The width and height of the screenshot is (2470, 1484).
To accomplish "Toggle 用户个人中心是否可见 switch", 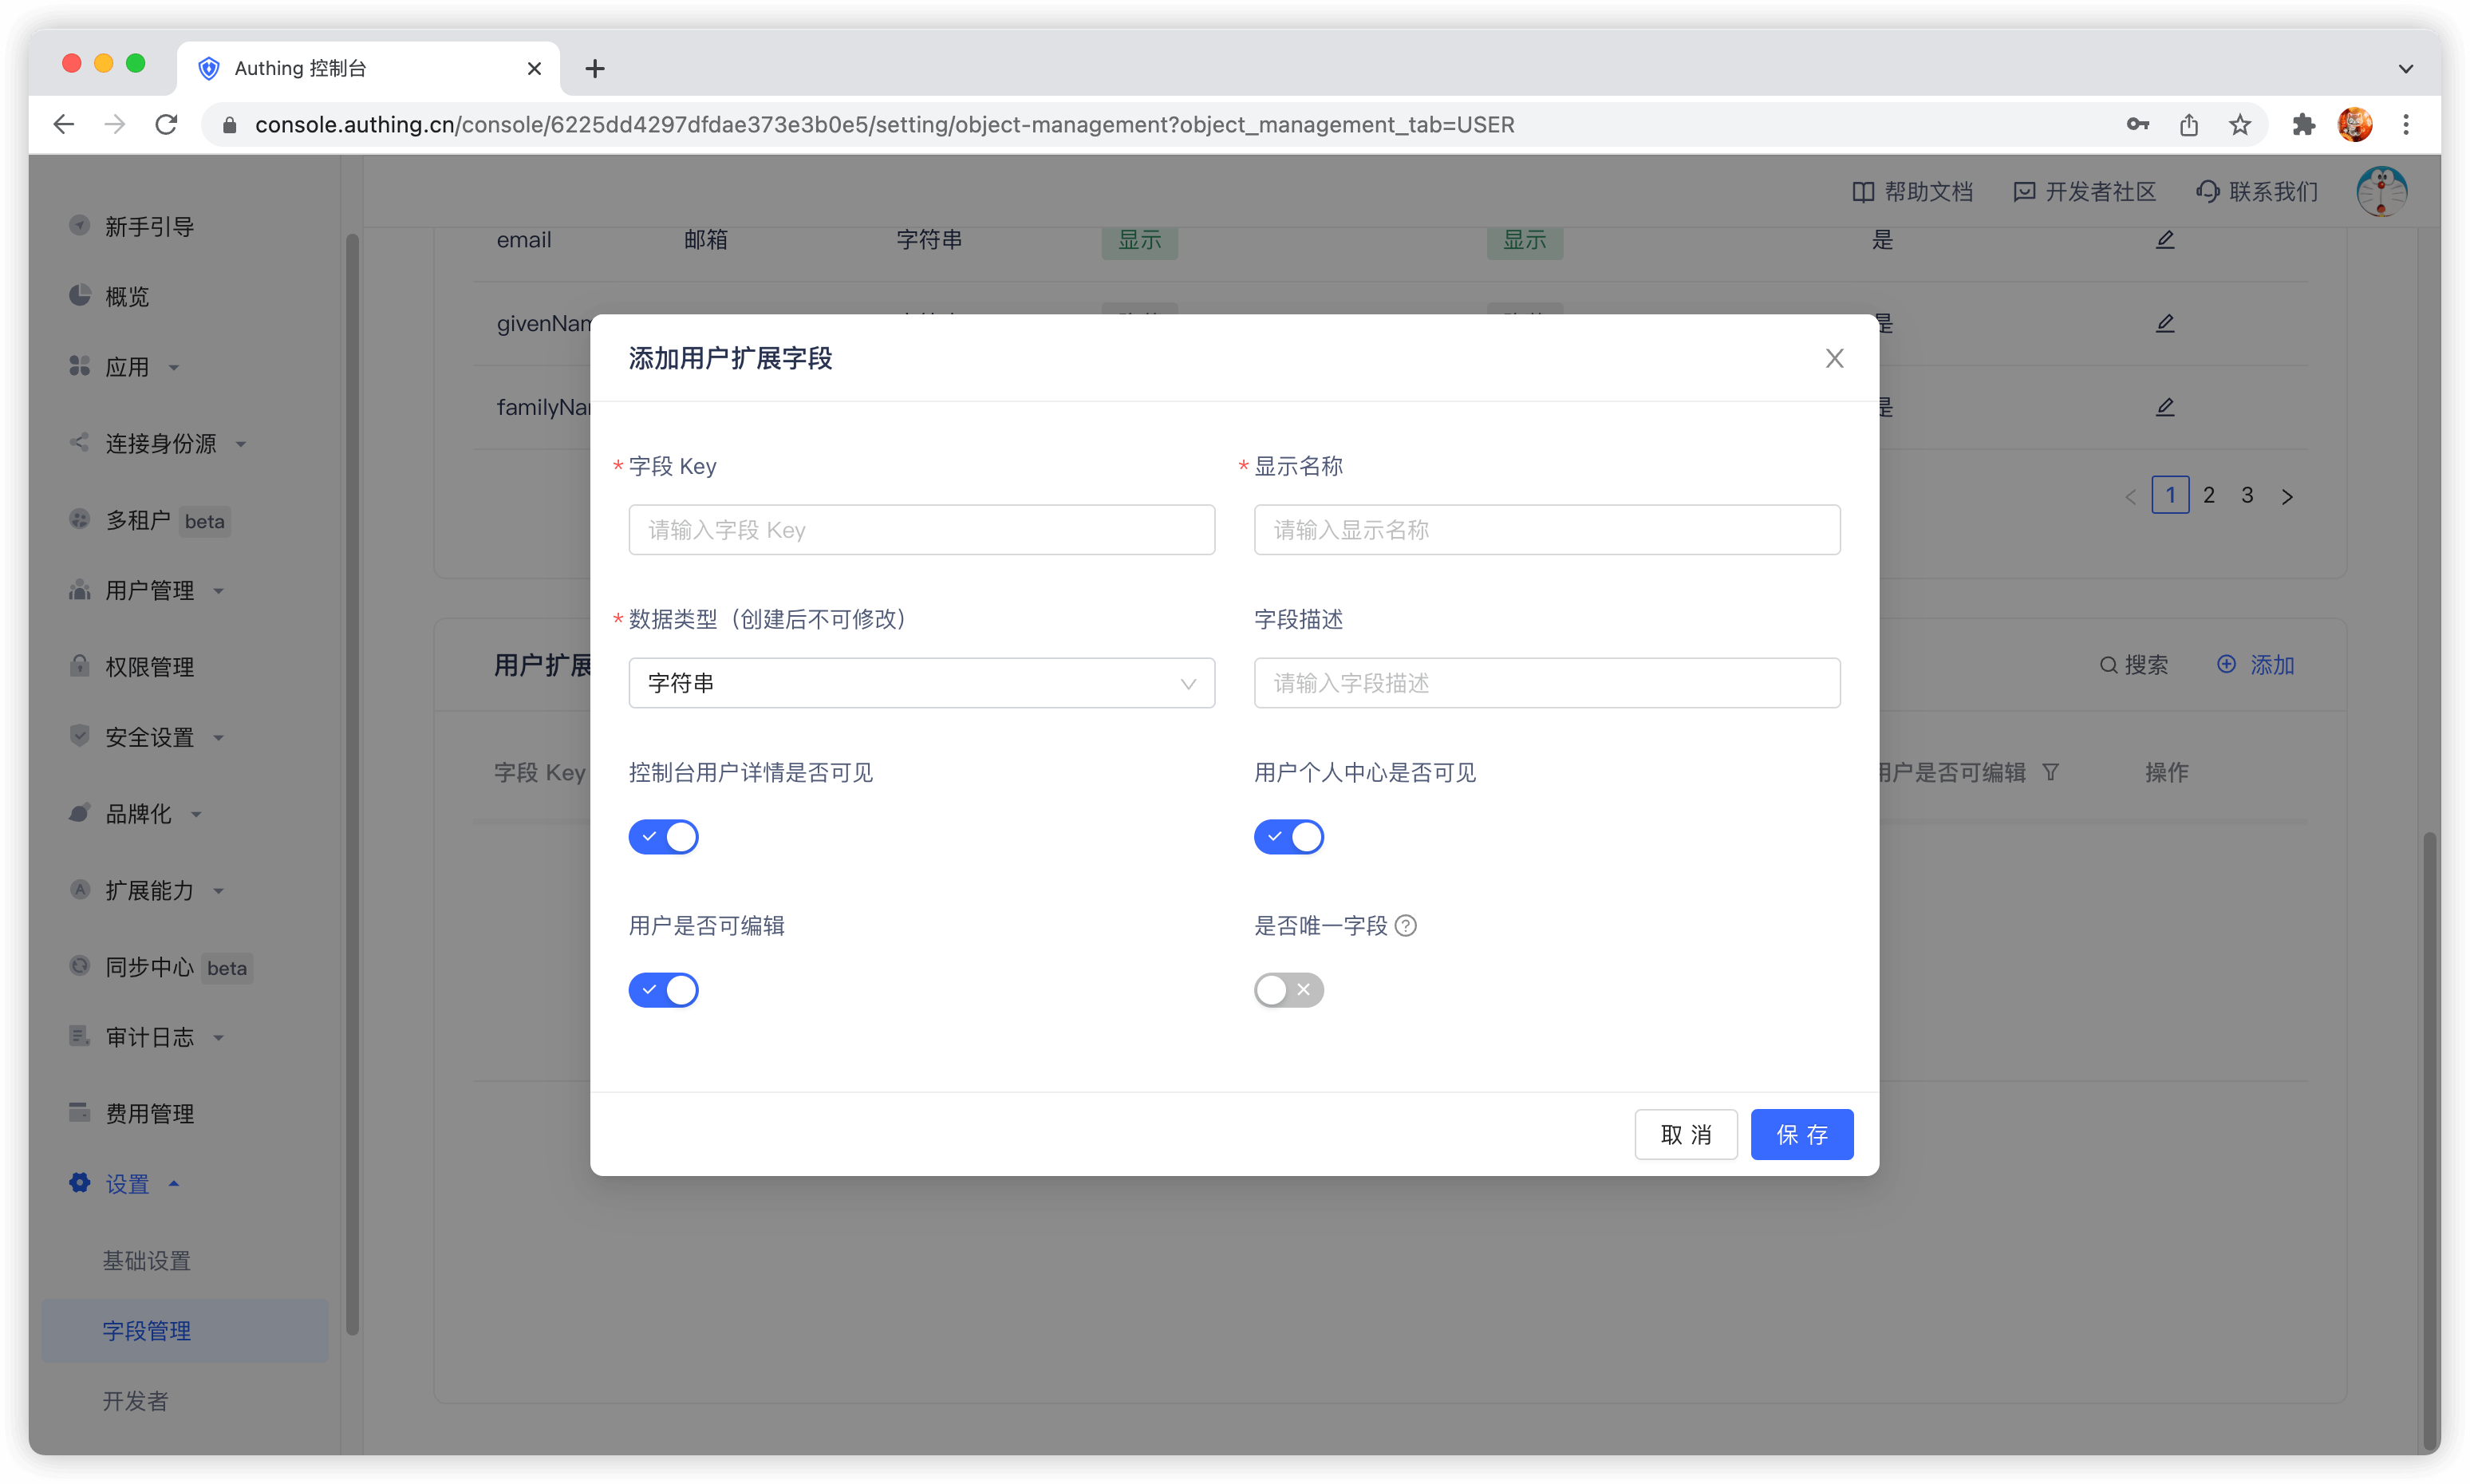I will [x=1288, y=837].
